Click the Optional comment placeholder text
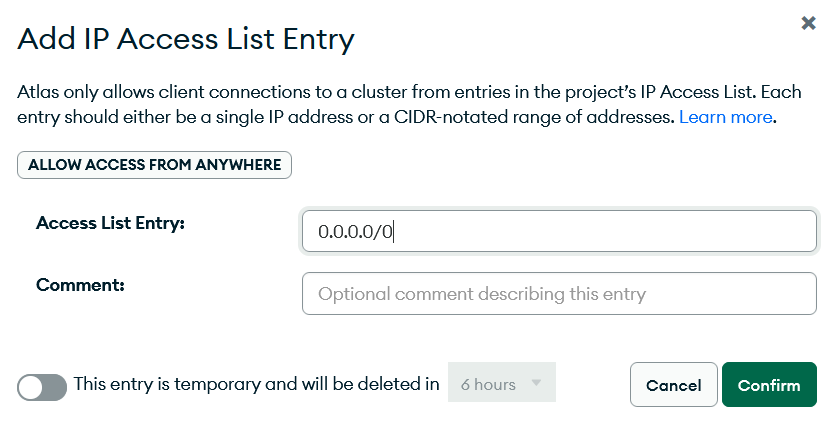 [482, 294]
